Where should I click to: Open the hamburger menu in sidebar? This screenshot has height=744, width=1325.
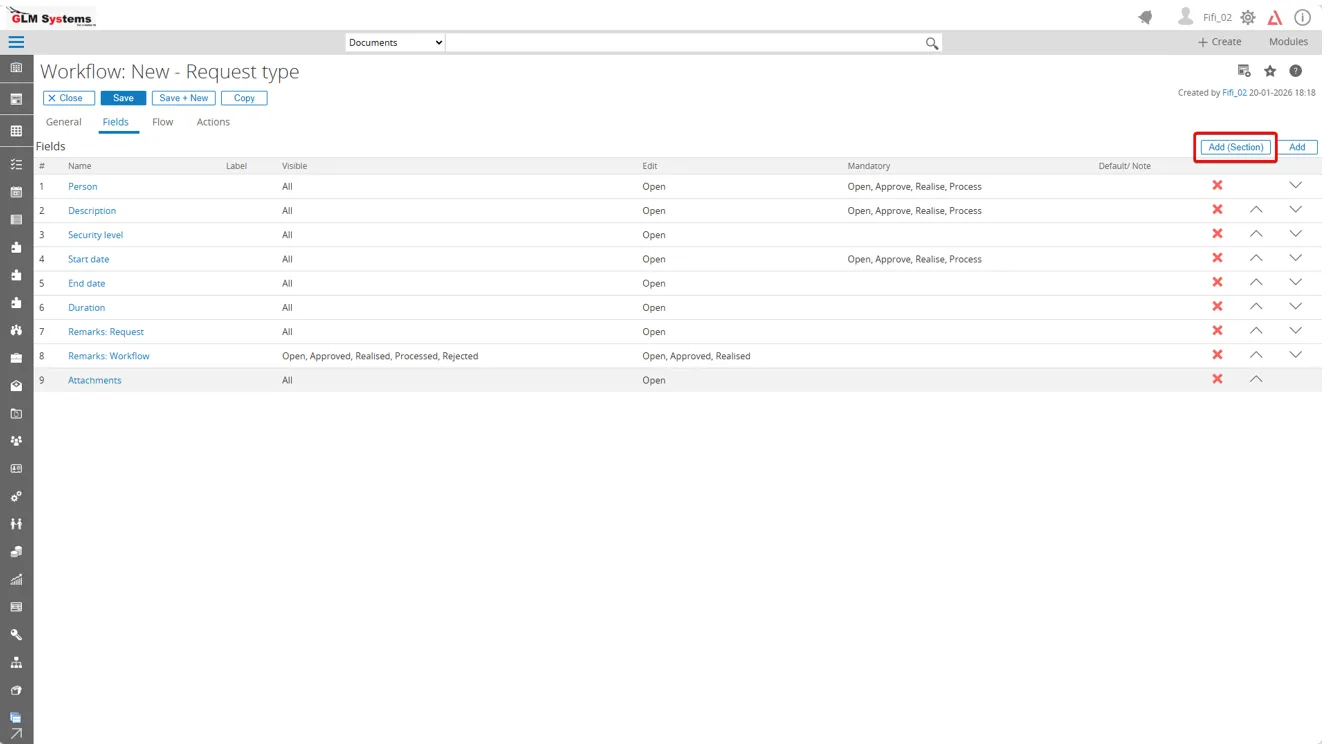click(16, 42)
